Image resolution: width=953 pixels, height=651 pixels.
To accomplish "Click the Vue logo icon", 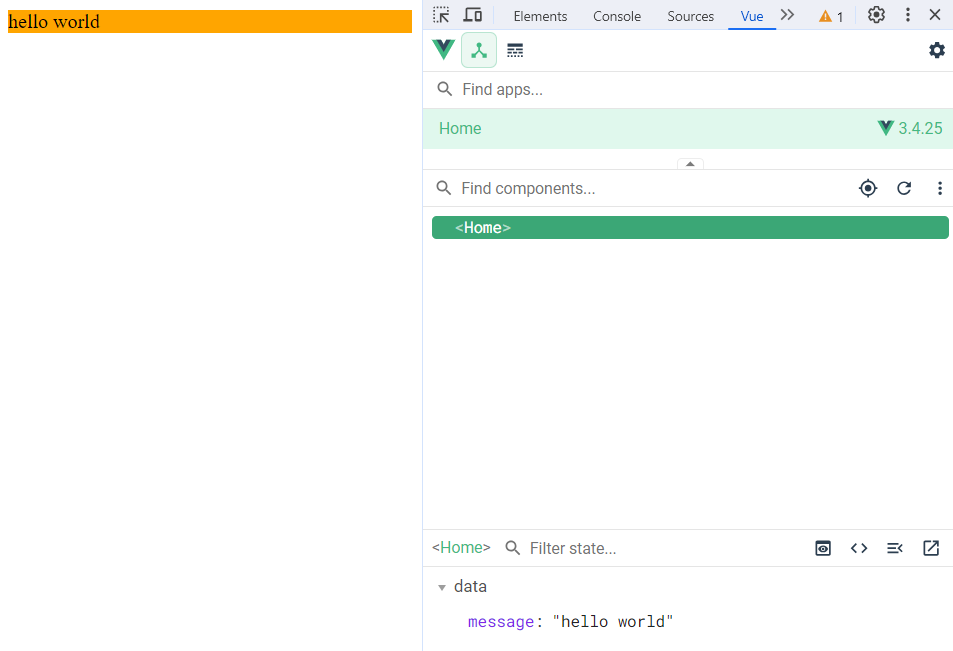I will (443, 50).
